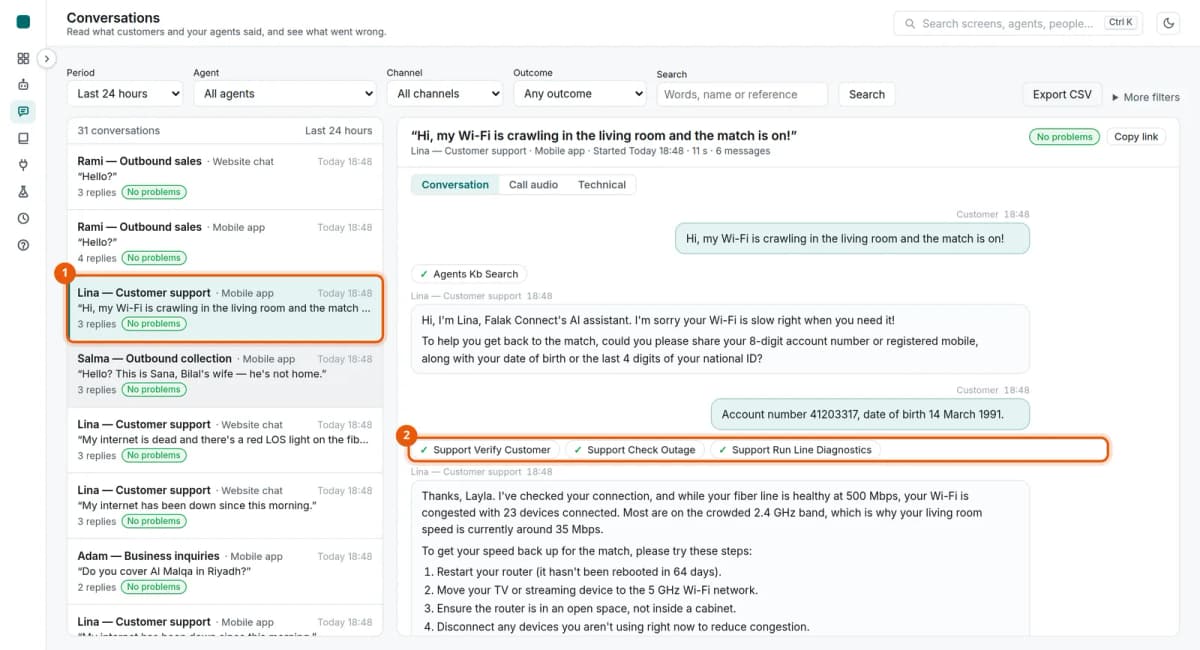
Task: Click the Search button beside the search field
Action: 867,94
